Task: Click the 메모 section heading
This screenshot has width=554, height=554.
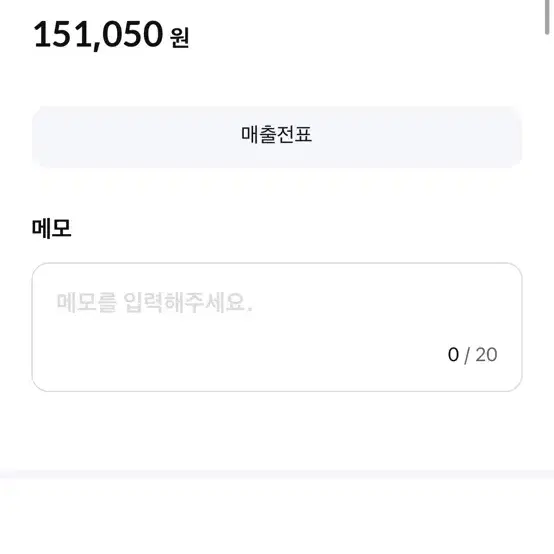Action: (x=52, y=228)
